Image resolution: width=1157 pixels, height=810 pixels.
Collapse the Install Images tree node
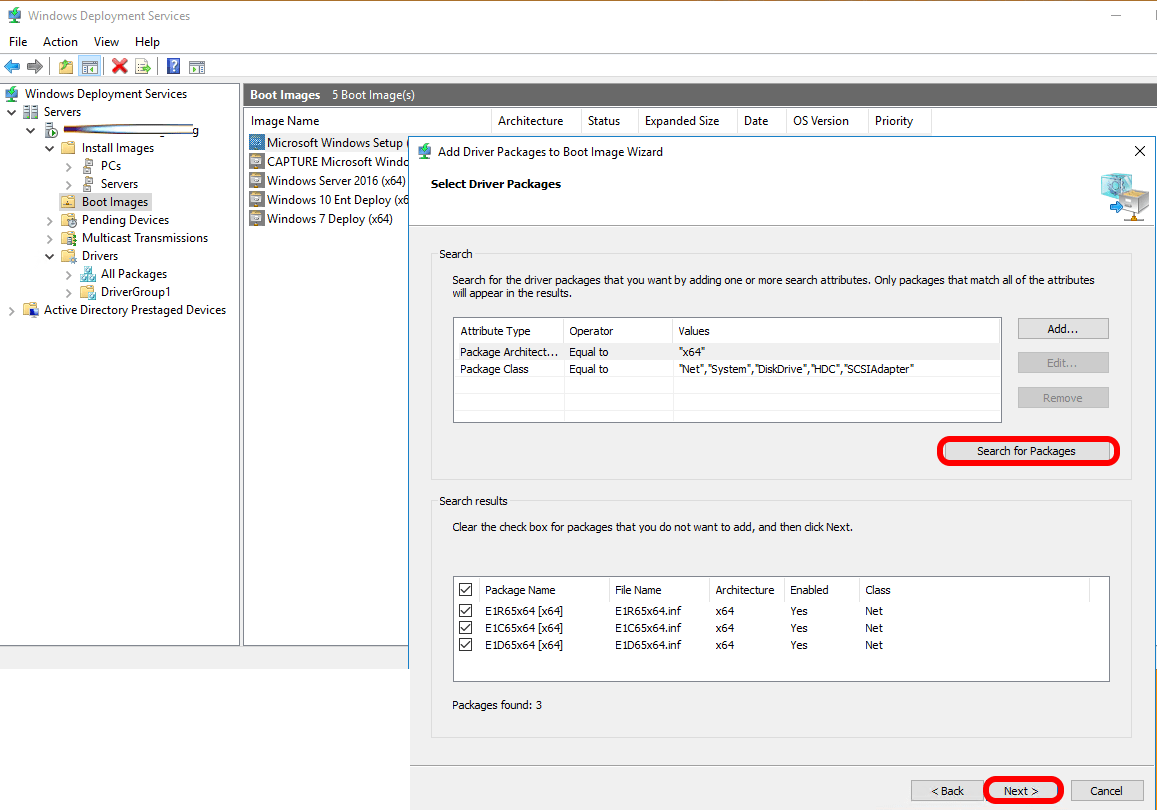click(50, 148)
